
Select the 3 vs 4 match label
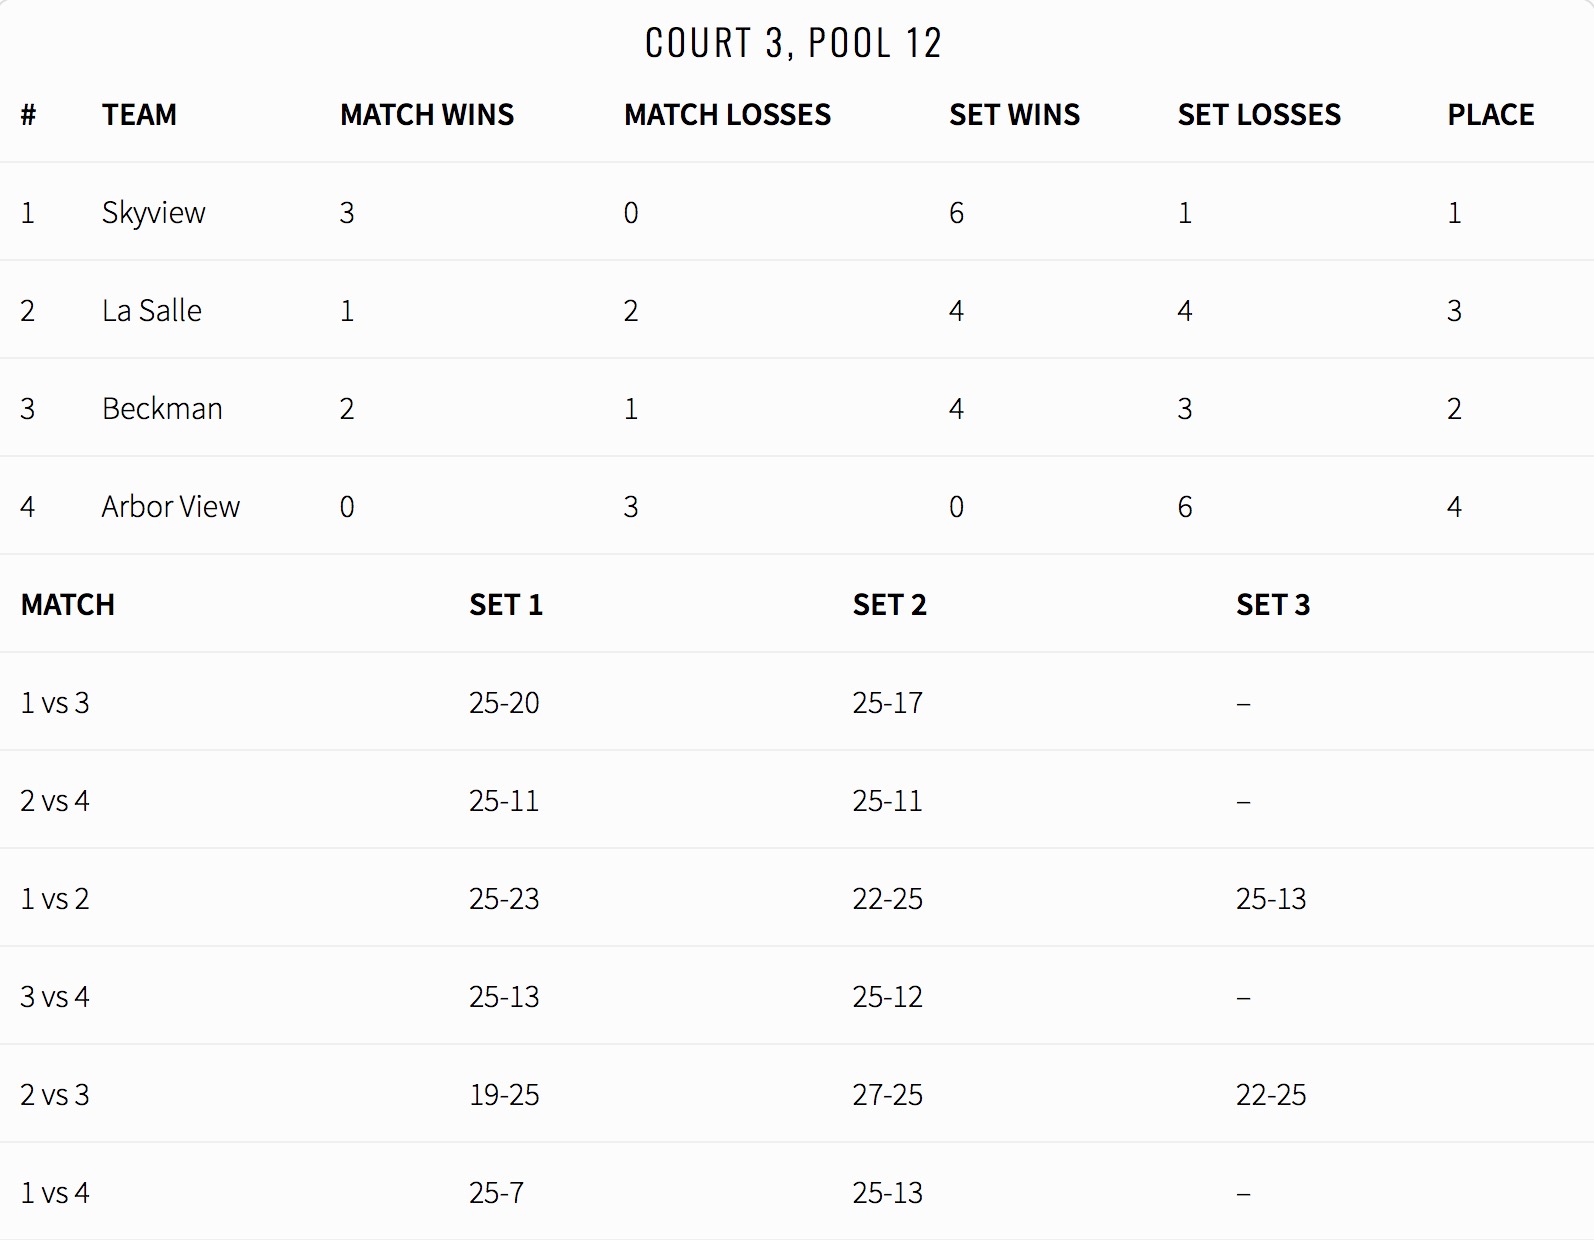[55, 997]
